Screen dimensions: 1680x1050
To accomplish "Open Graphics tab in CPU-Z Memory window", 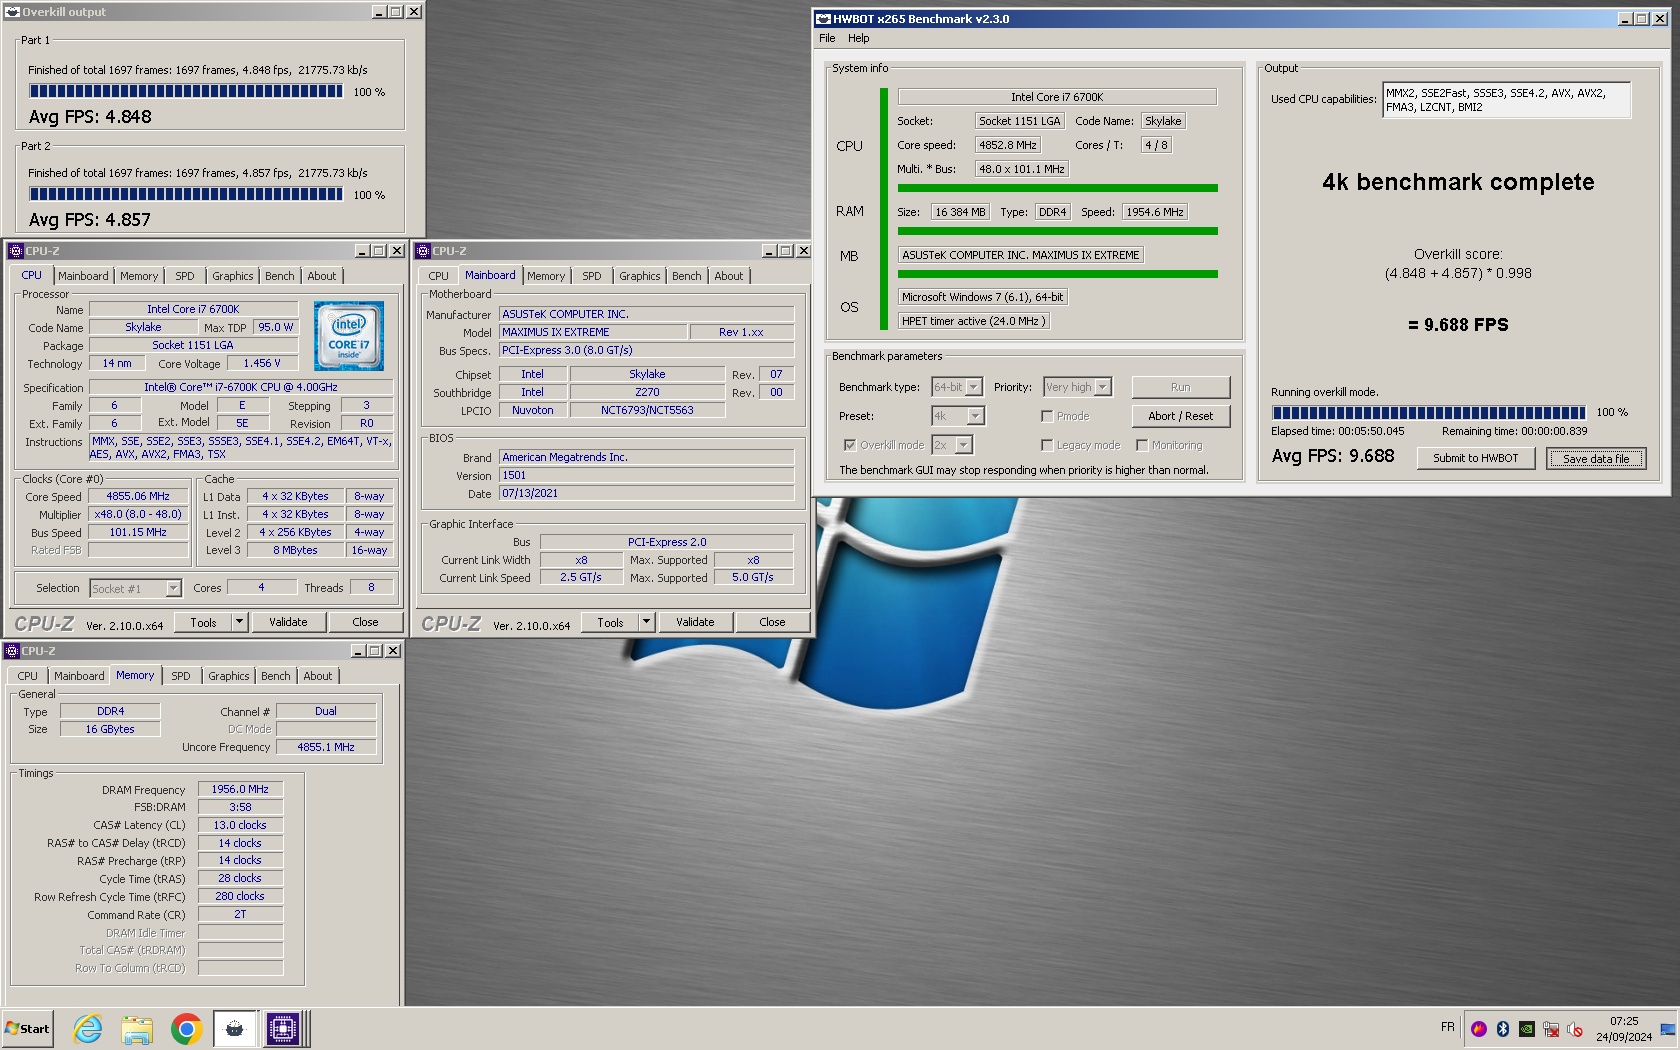I will [229, 676].
